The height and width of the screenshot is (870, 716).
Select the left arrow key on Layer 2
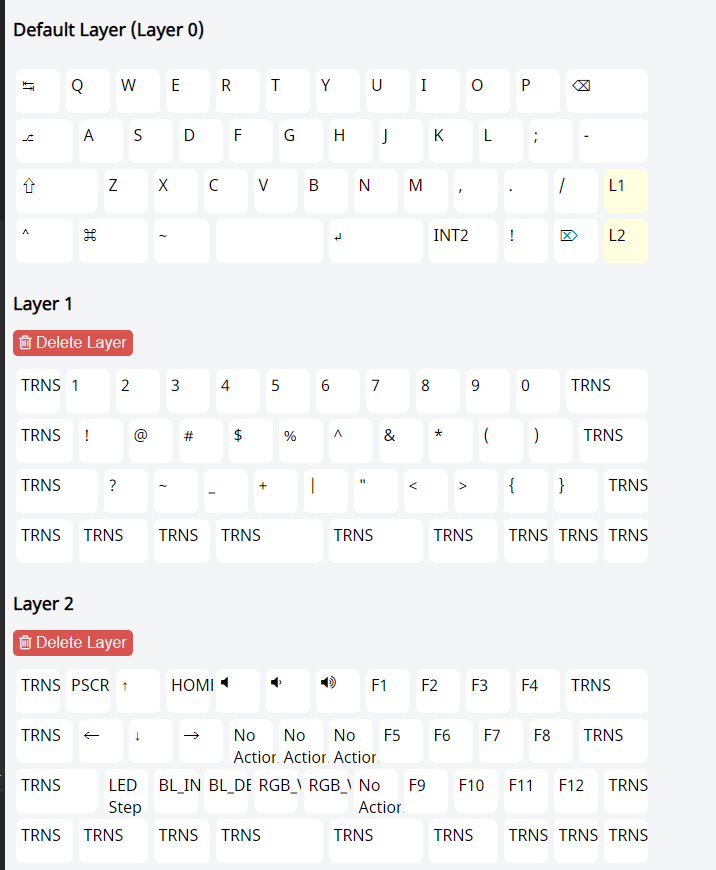point(100,741)
